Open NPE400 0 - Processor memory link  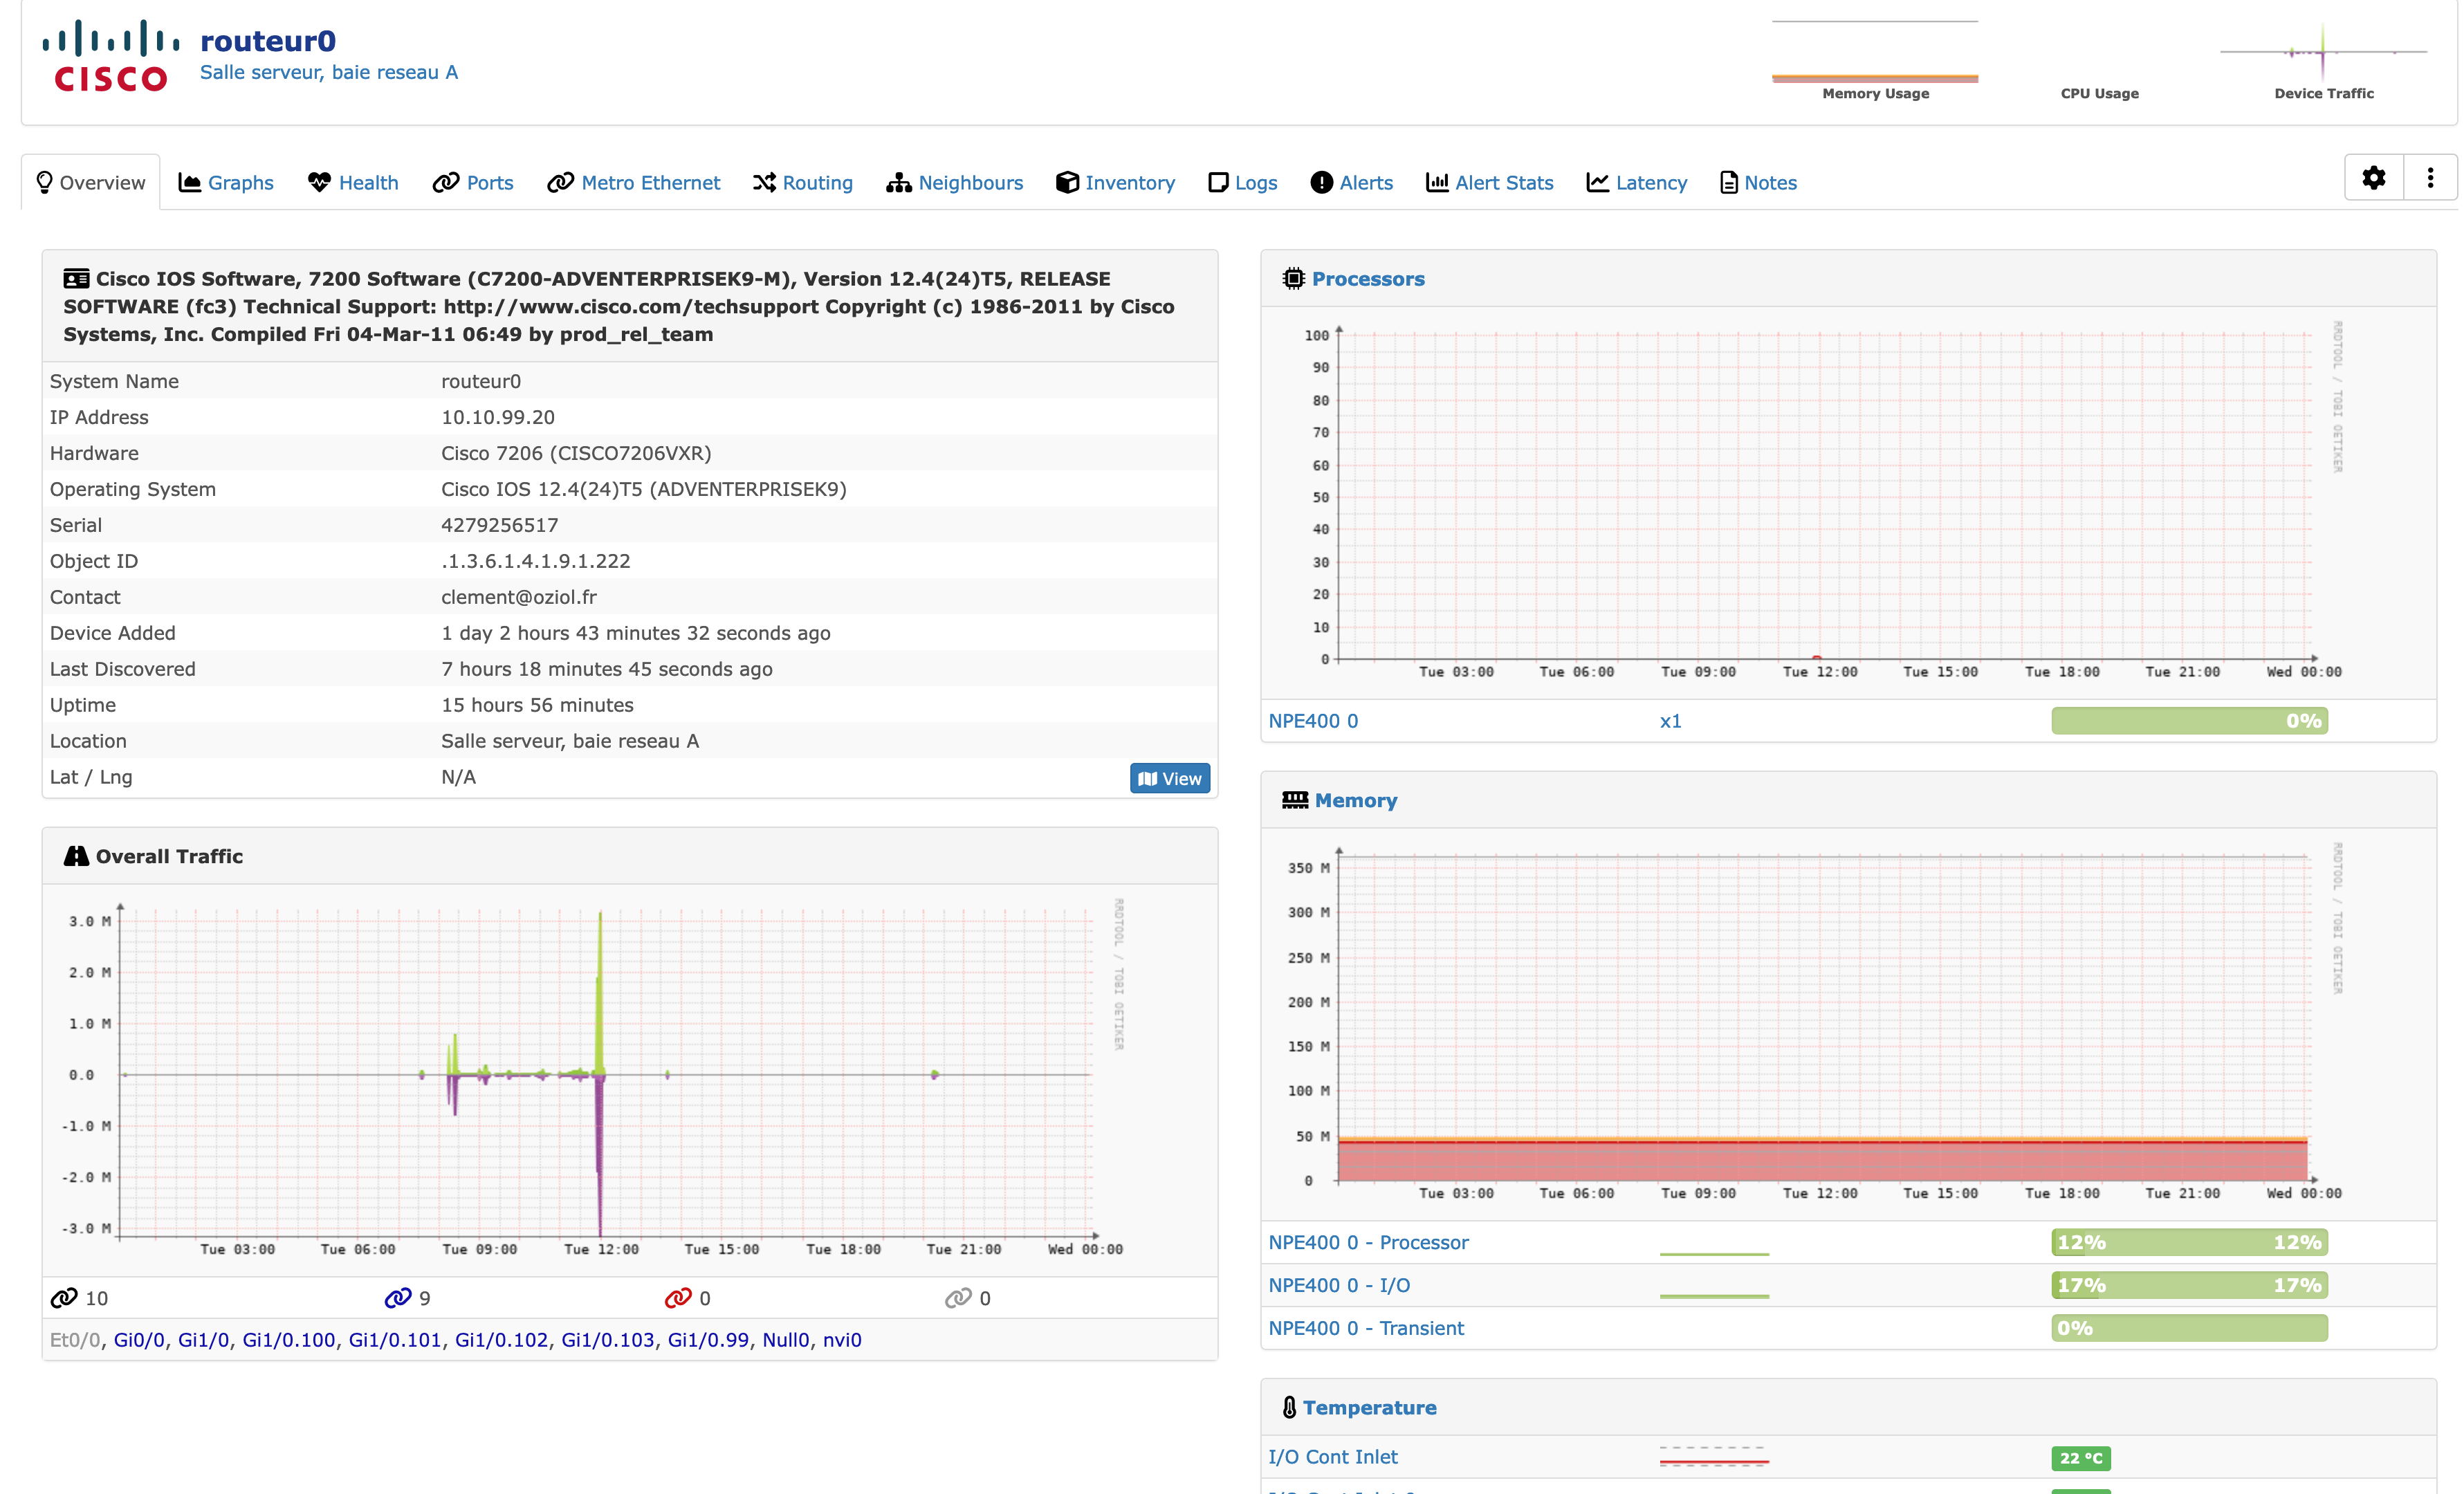pos(1368,1242)
